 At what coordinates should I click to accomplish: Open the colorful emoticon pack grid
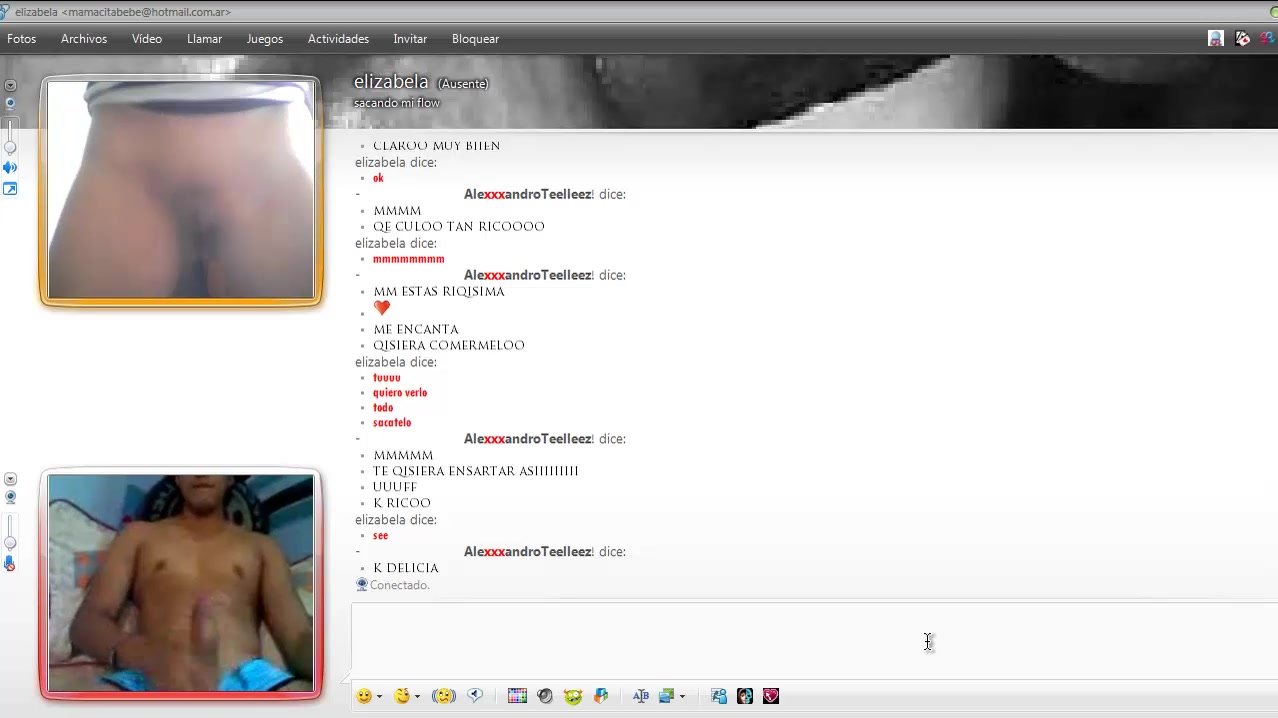[x=517, y=696]
